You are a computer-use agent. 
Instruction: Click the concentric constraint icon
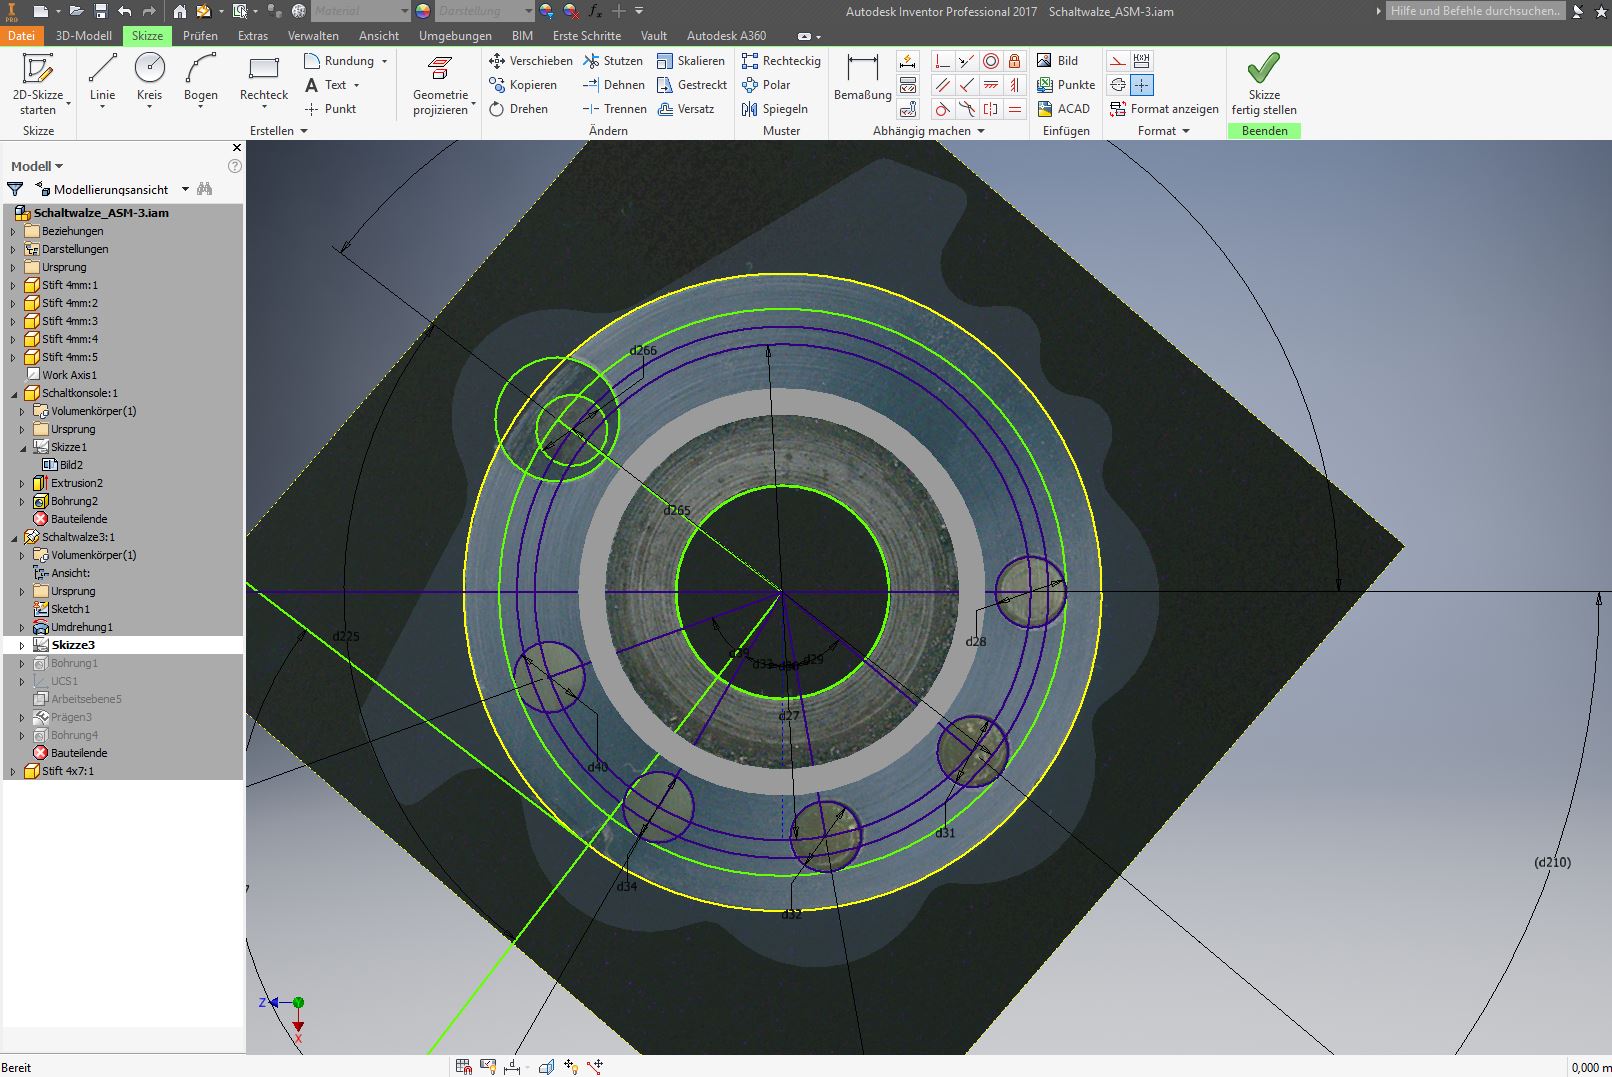tap(991, 61)
